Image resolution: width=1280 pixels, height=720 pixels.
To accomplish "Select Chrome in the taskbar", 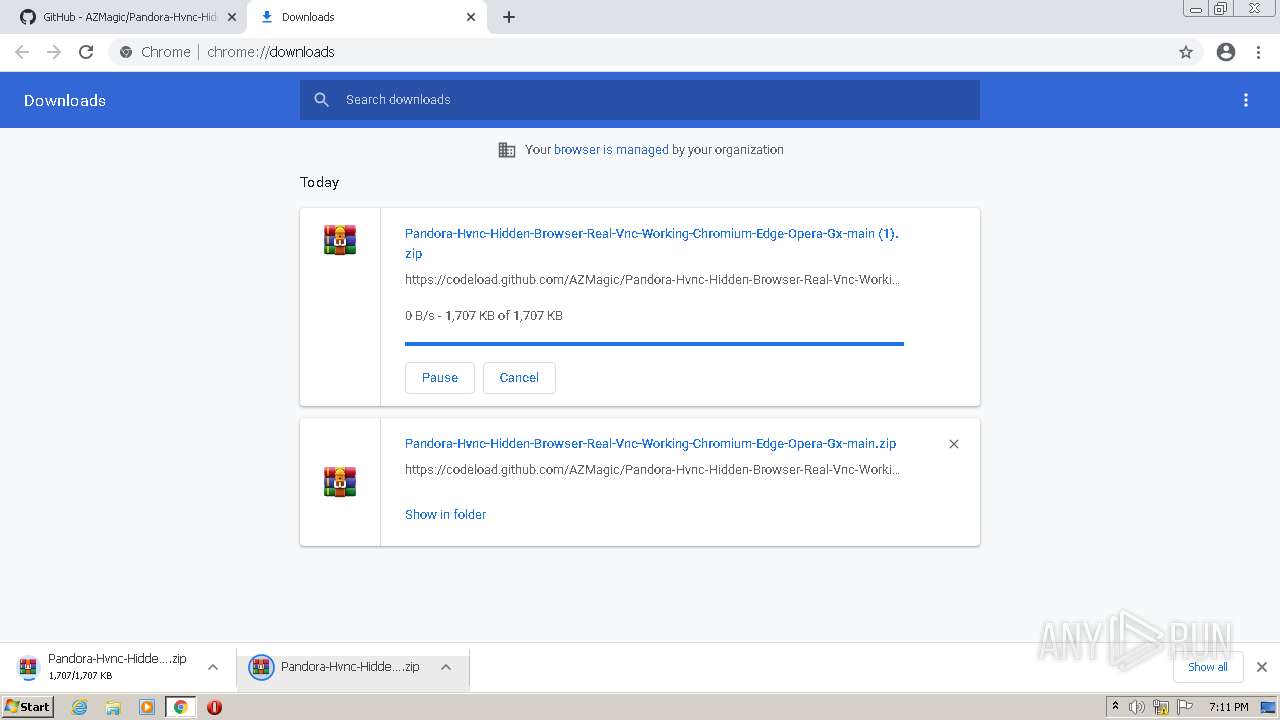I will point(180,707).
